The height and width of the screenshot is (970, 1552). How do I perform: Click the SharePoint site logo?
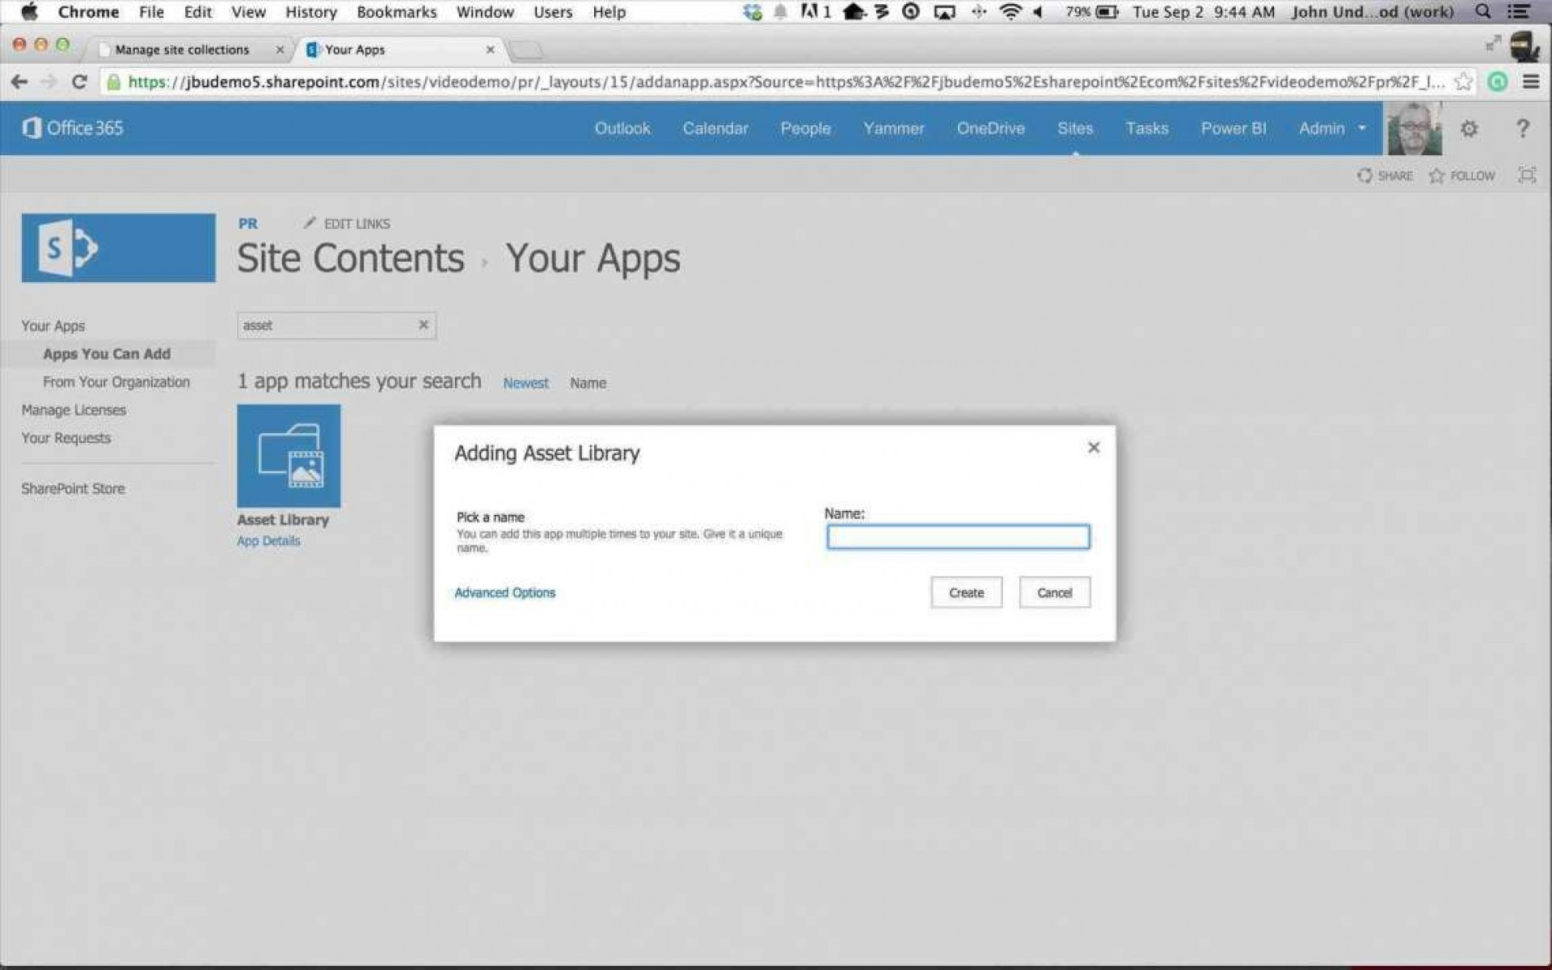coord(118,247)
